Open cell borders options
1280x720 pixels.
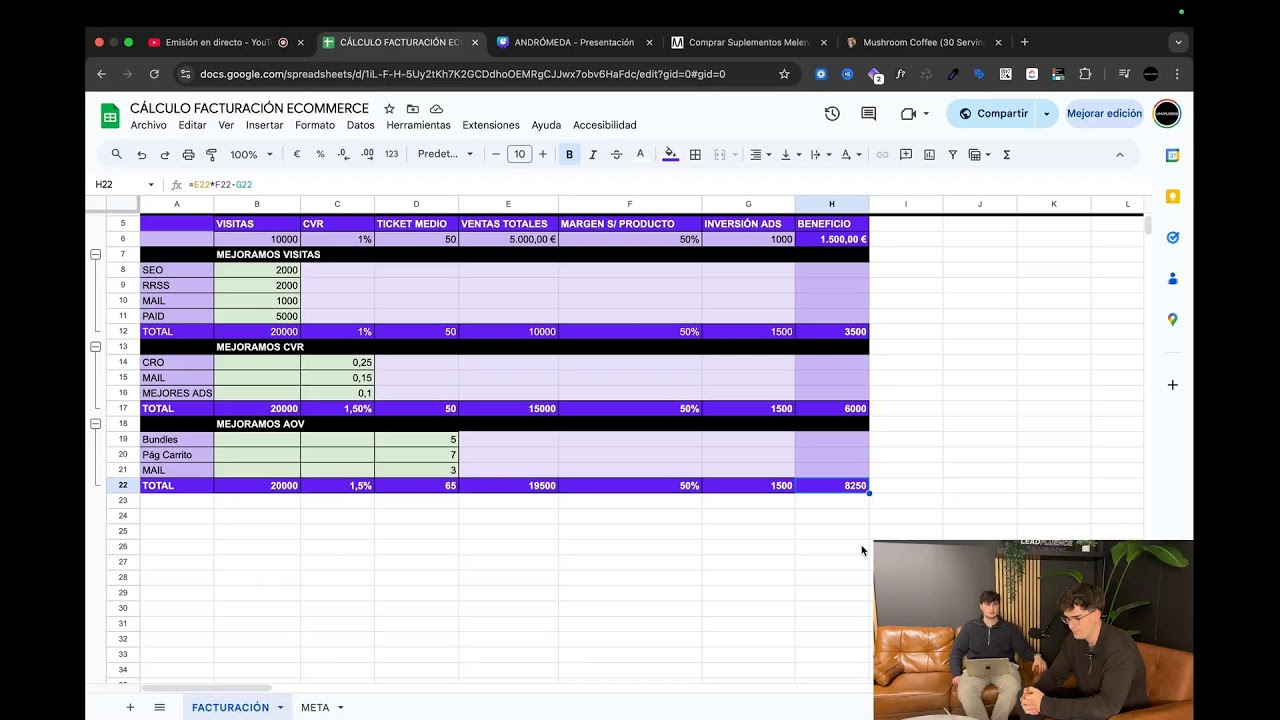pyautogui.click(x=695, y=155)
